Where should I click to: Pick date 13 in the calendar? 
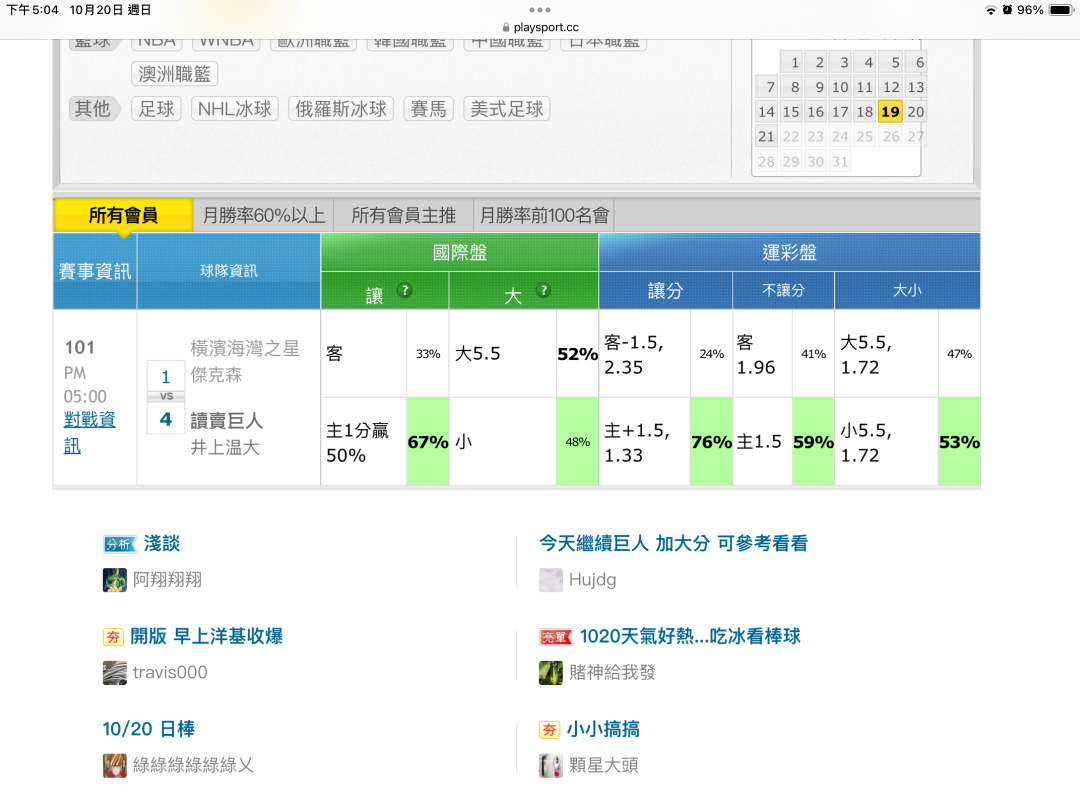(915, 87)
